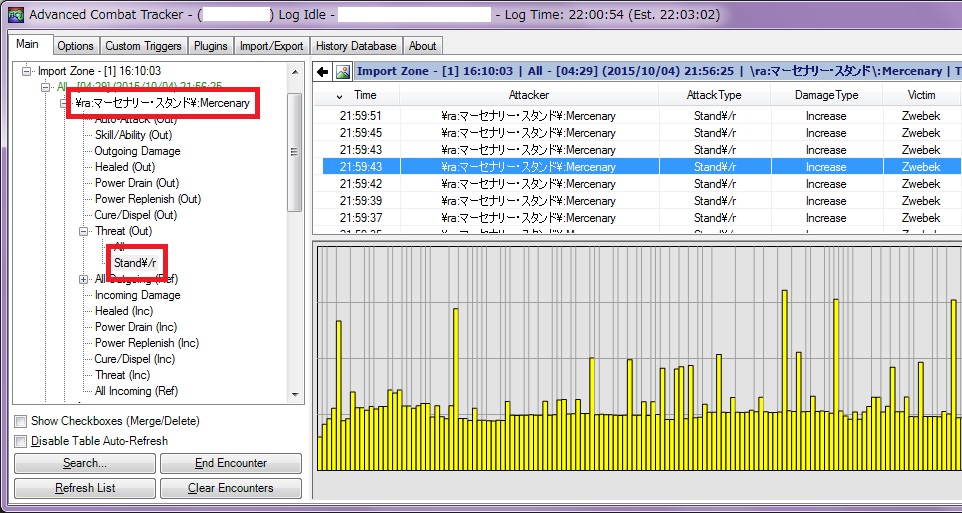Select the Healed (Inc) tree item

click(124, 311)
